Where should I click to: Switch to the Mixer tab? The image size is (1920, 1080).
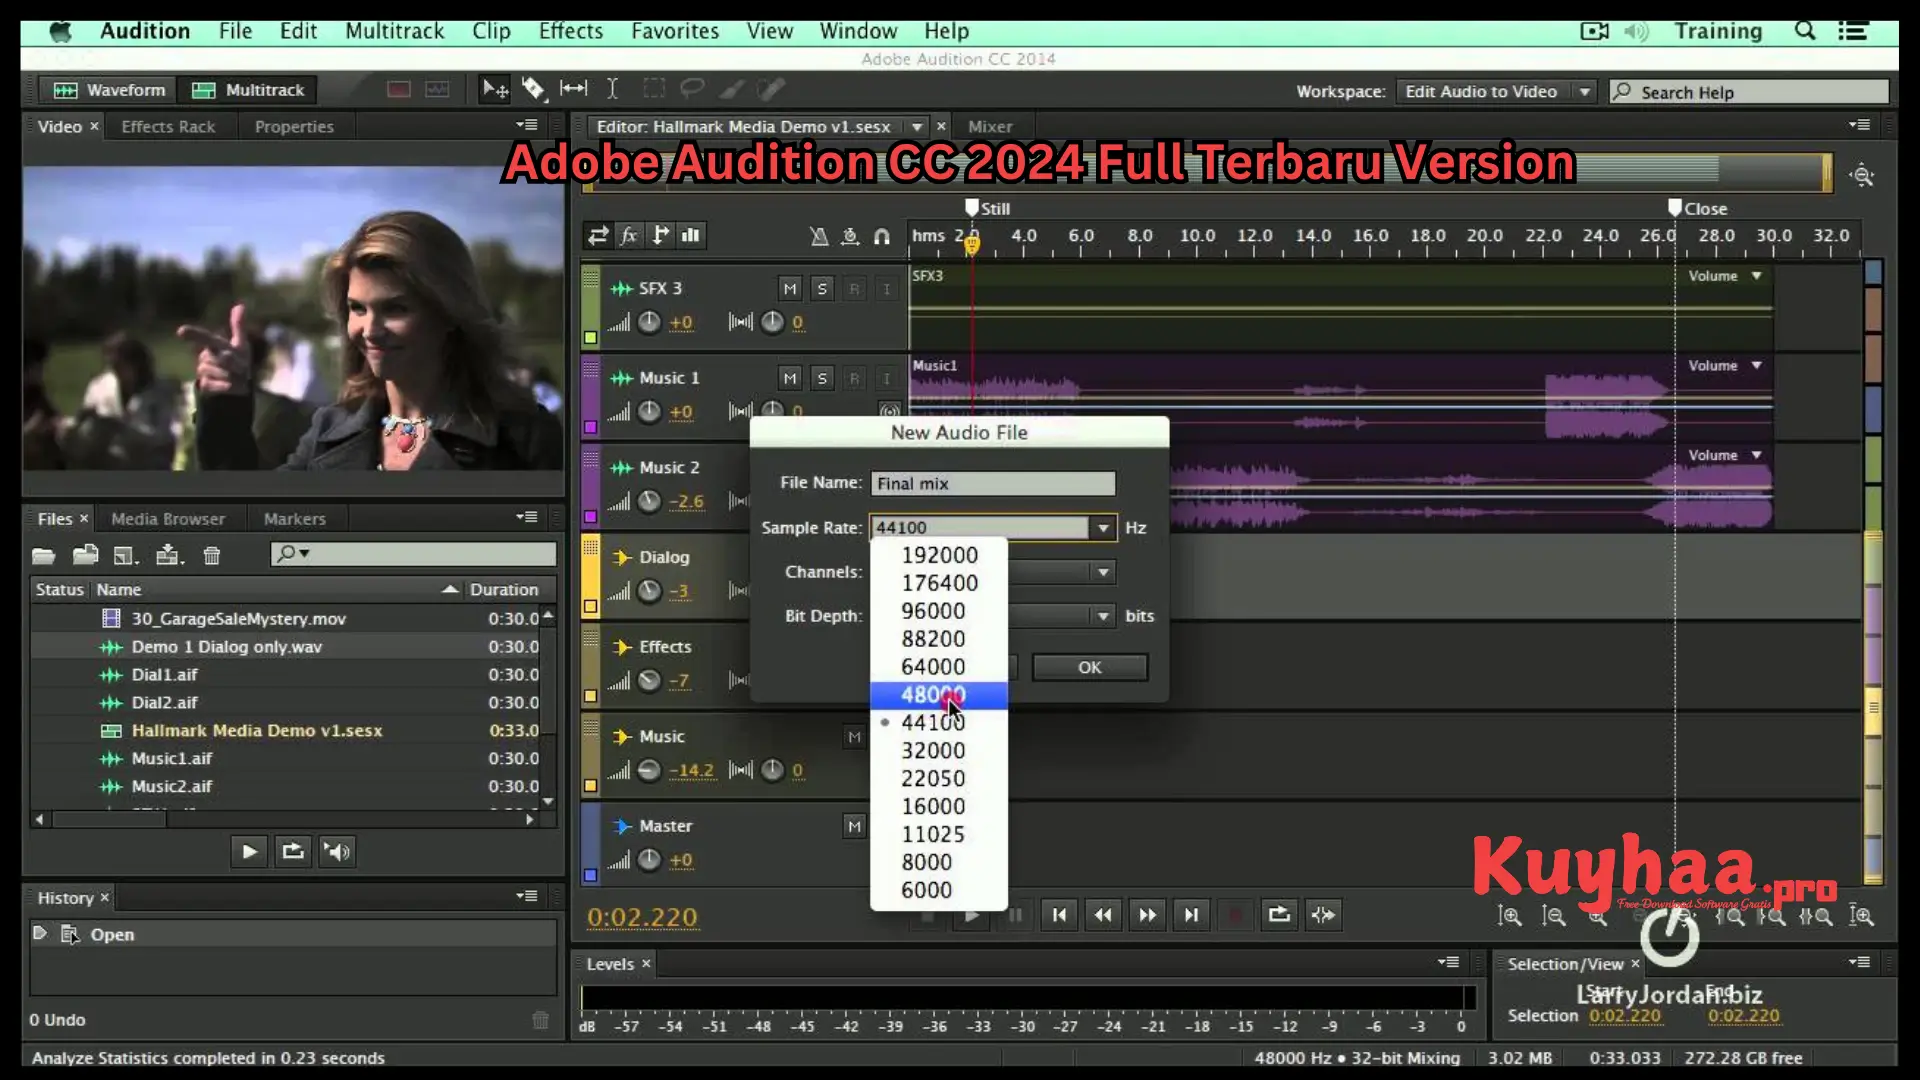pyautogui.click(x=990, y=127)
